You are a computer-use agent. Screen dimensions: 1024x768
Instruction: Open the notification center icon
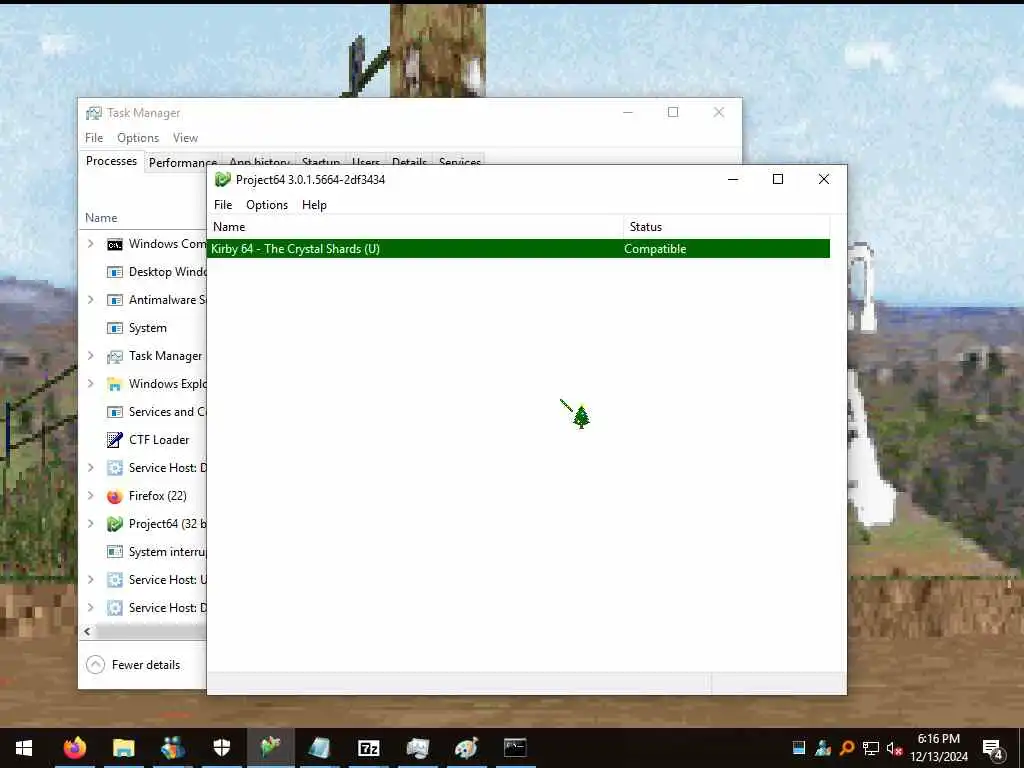993,750
